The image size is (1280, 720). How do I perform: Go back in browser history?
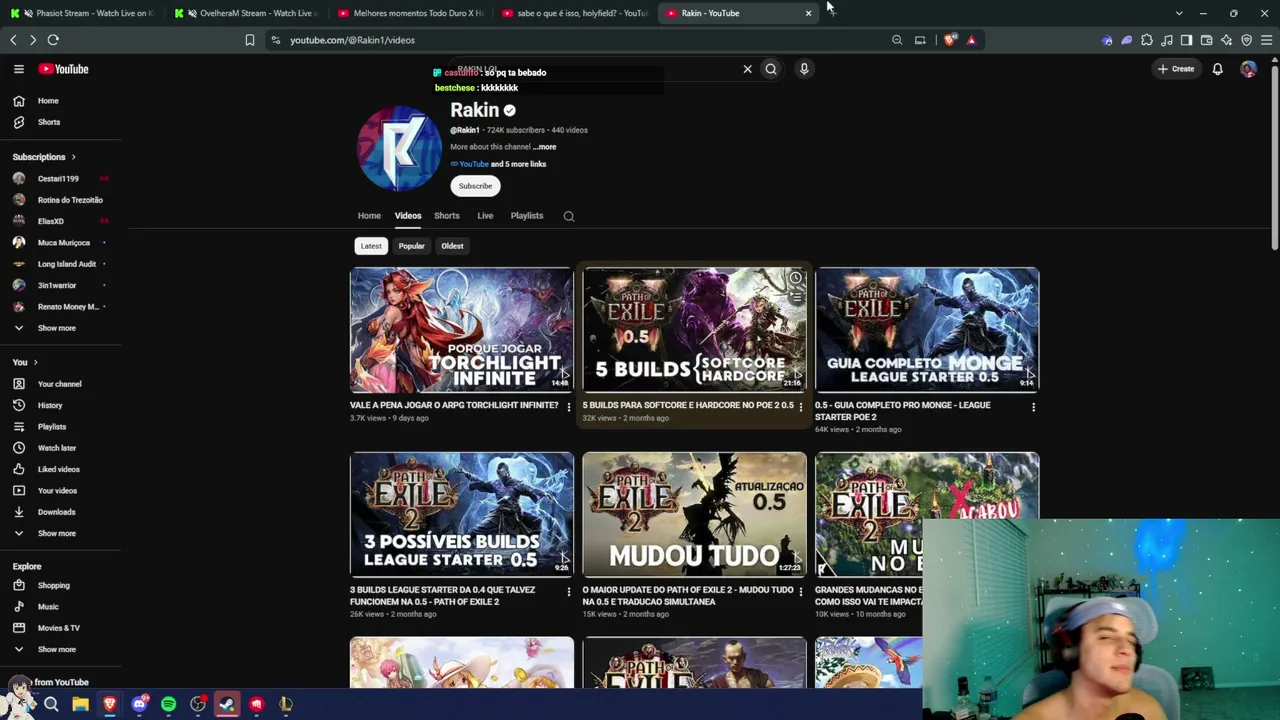pos(13,40)
